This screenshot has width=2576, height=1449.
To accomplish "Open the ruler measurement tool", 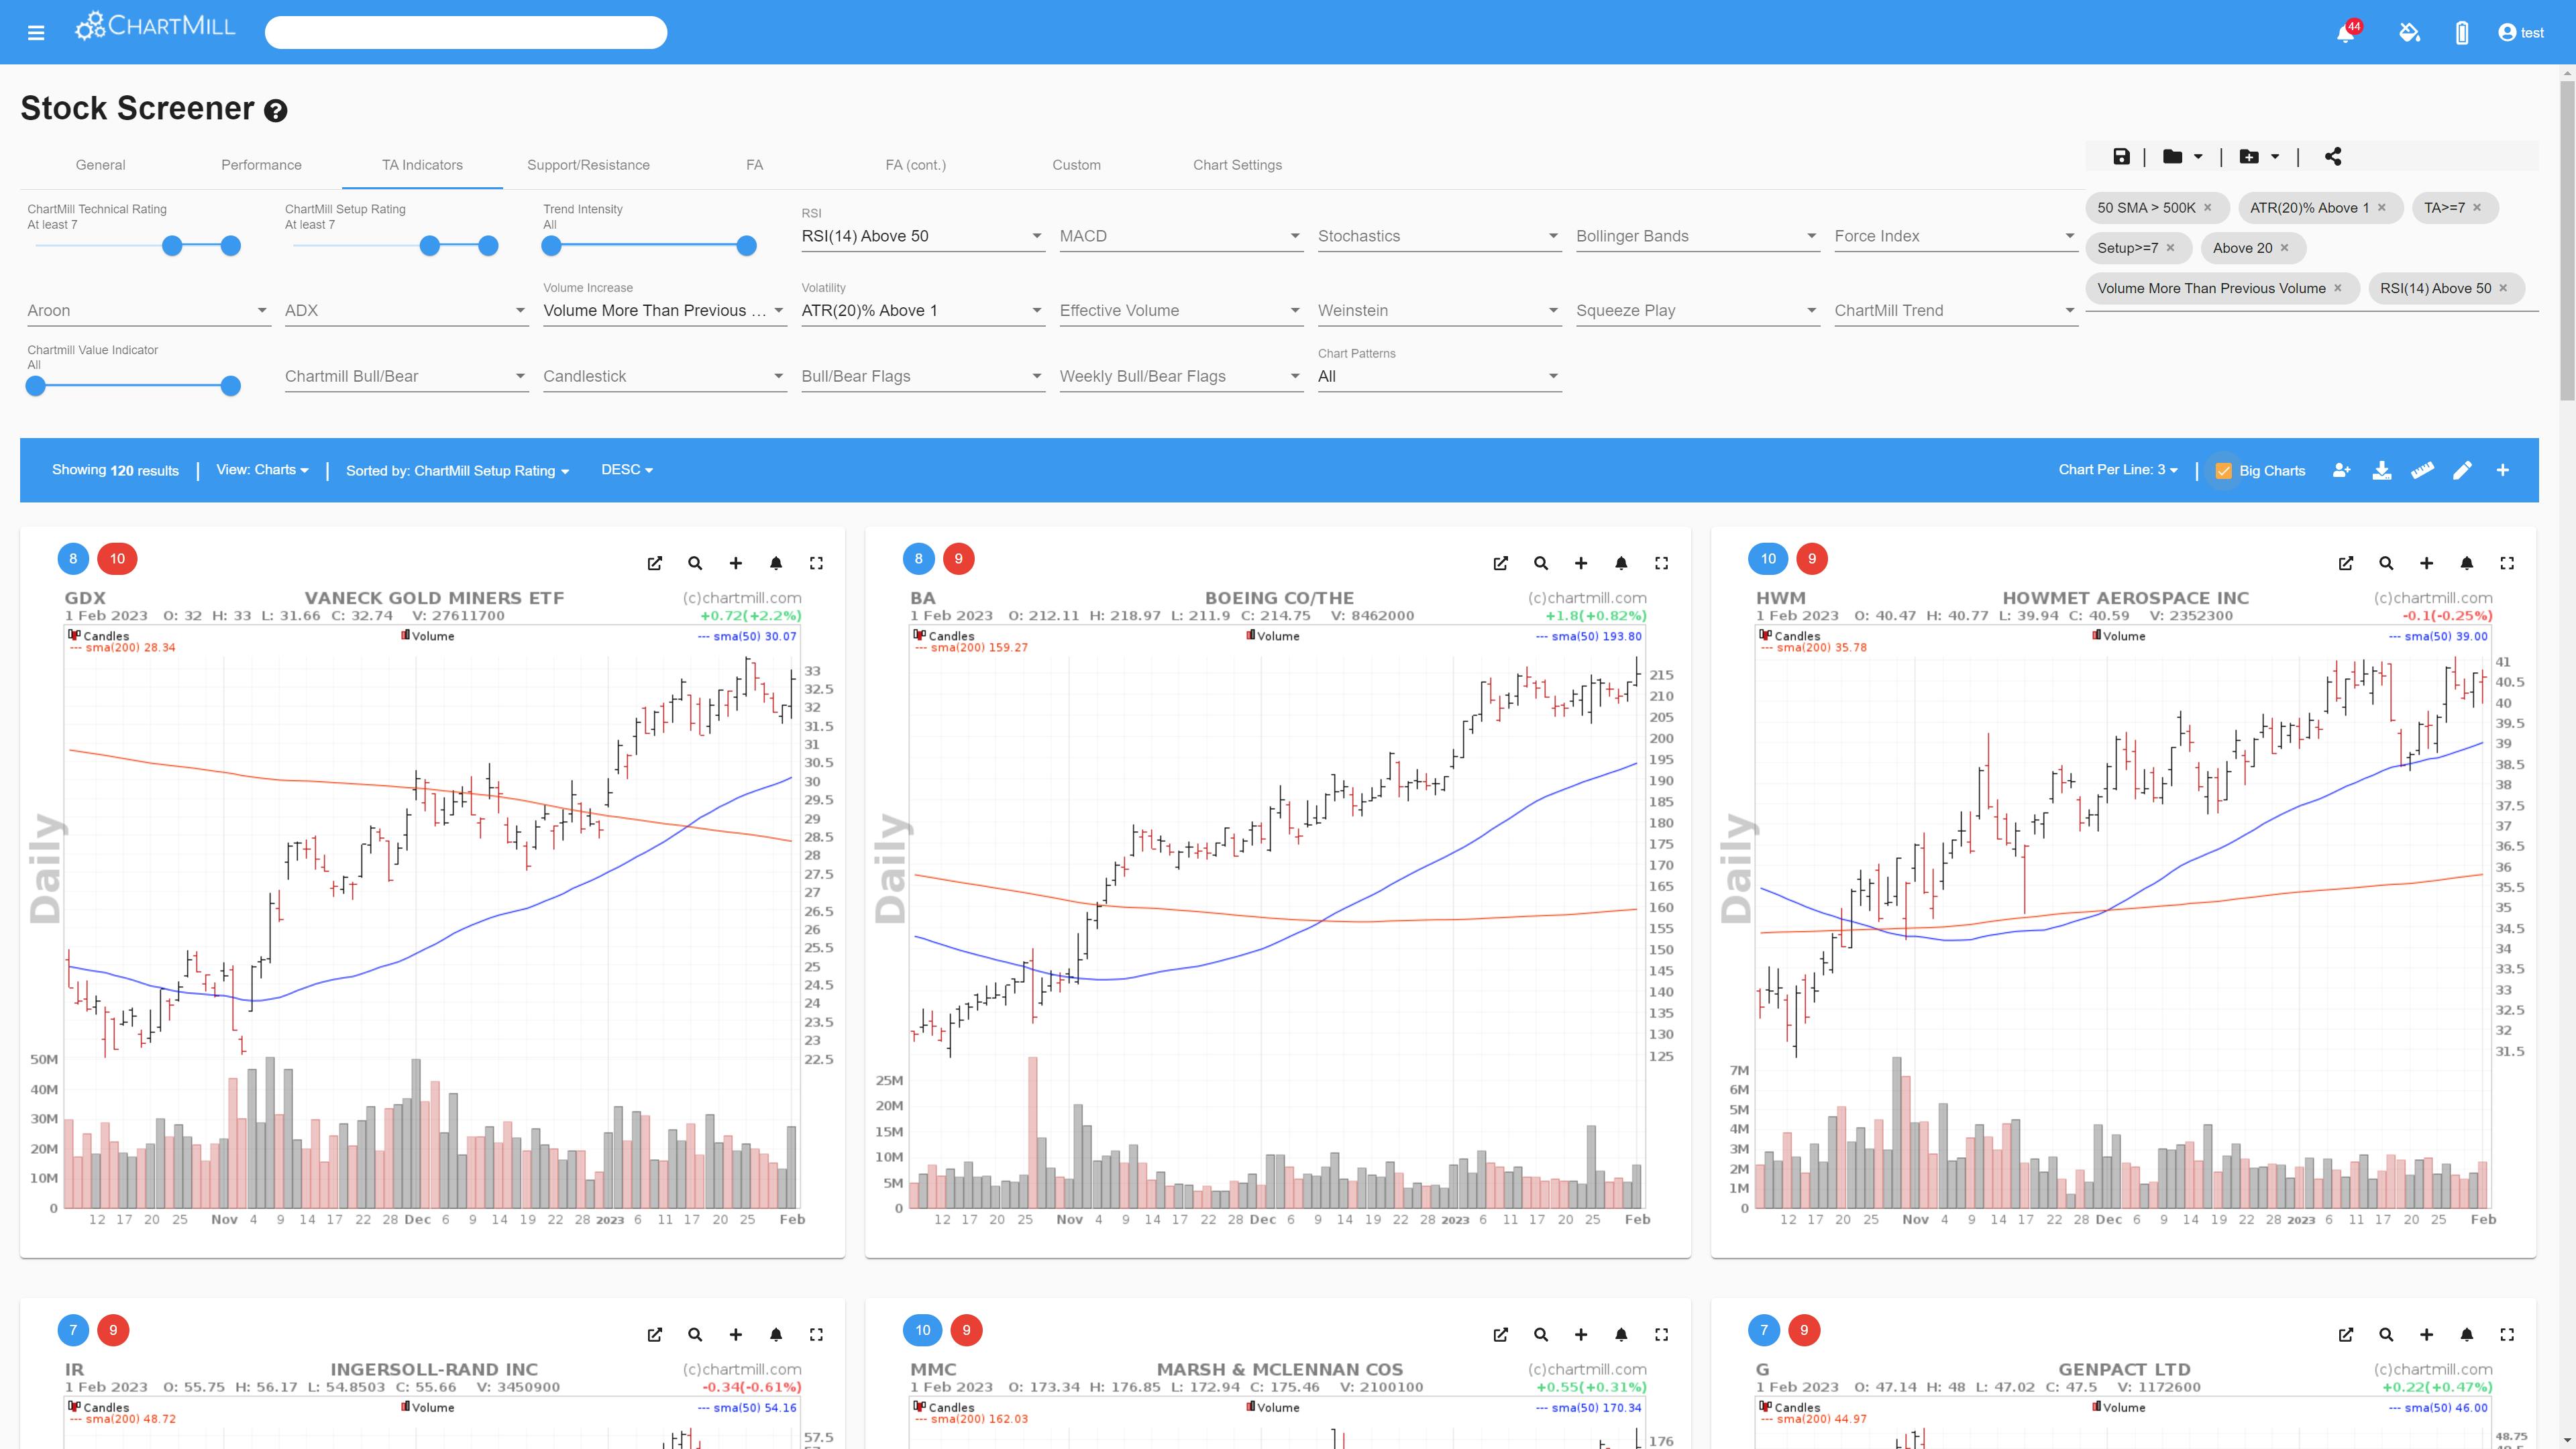I will (x=2422, y=470).
